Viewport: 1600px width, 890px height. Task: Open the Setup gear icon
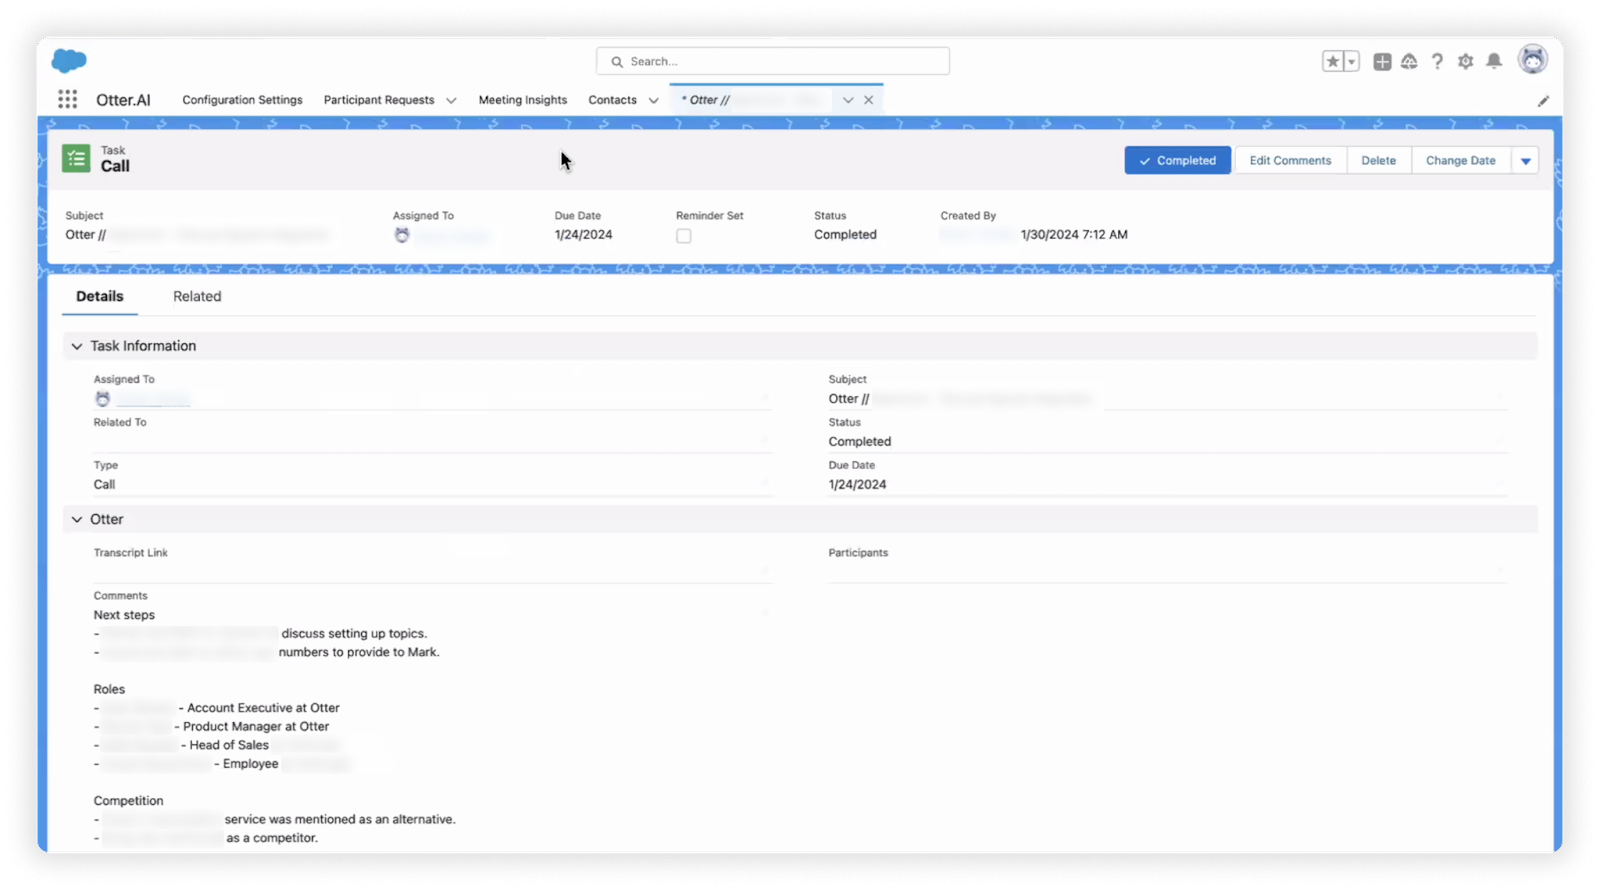click(x=1465, y=62)
